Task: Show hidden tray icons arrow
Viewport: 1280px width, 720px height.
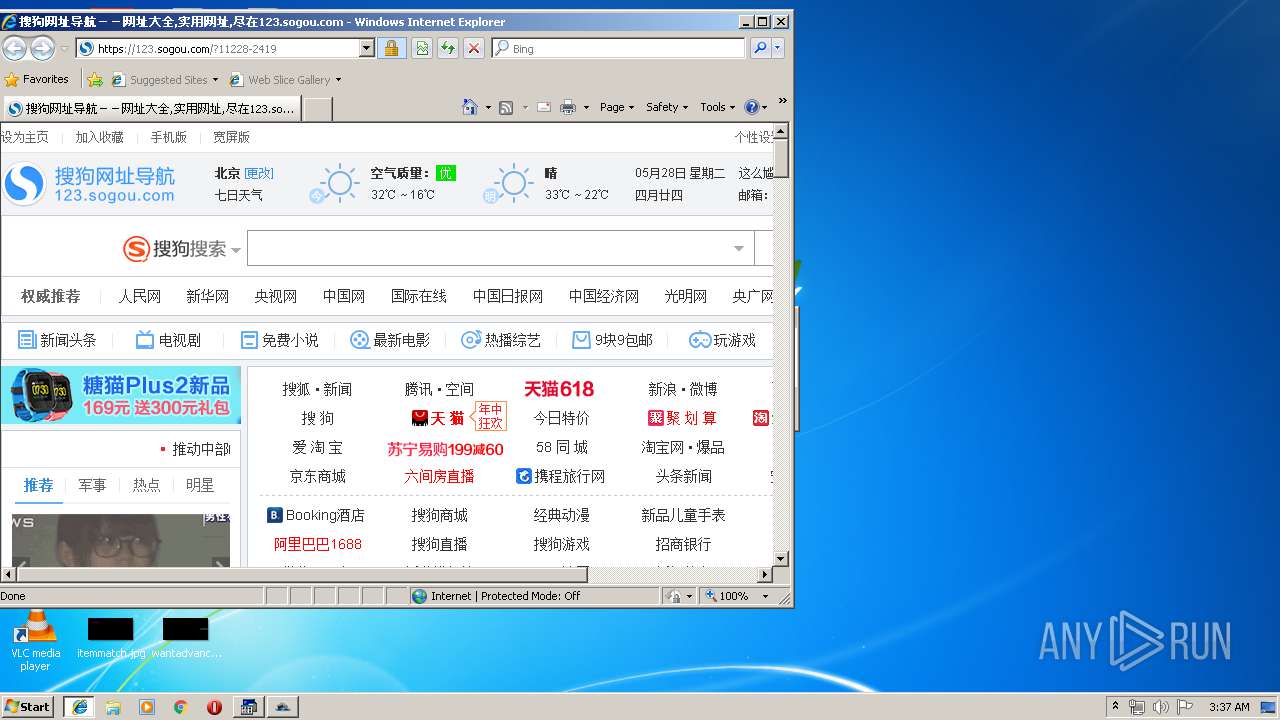Action: coord(1115,706)
